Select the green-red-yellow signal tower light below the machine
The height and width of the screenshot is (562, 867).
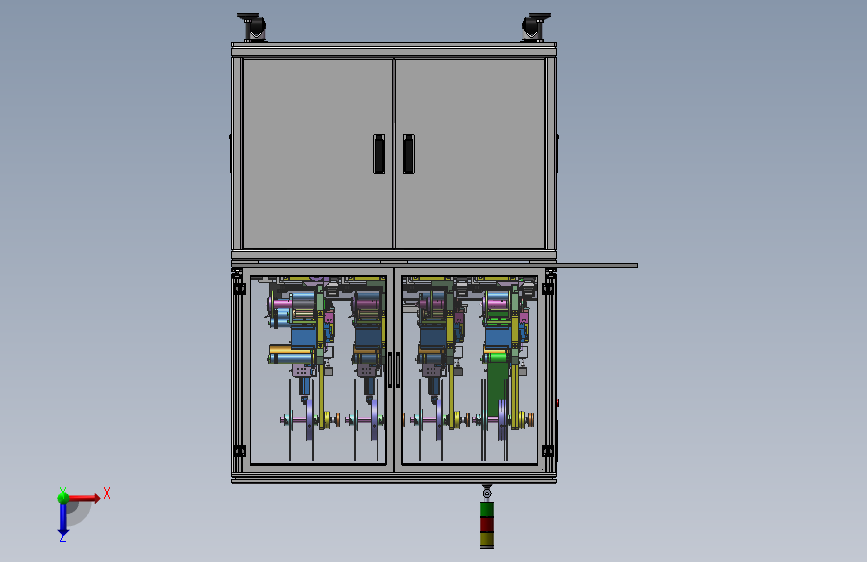coord(487,524)
